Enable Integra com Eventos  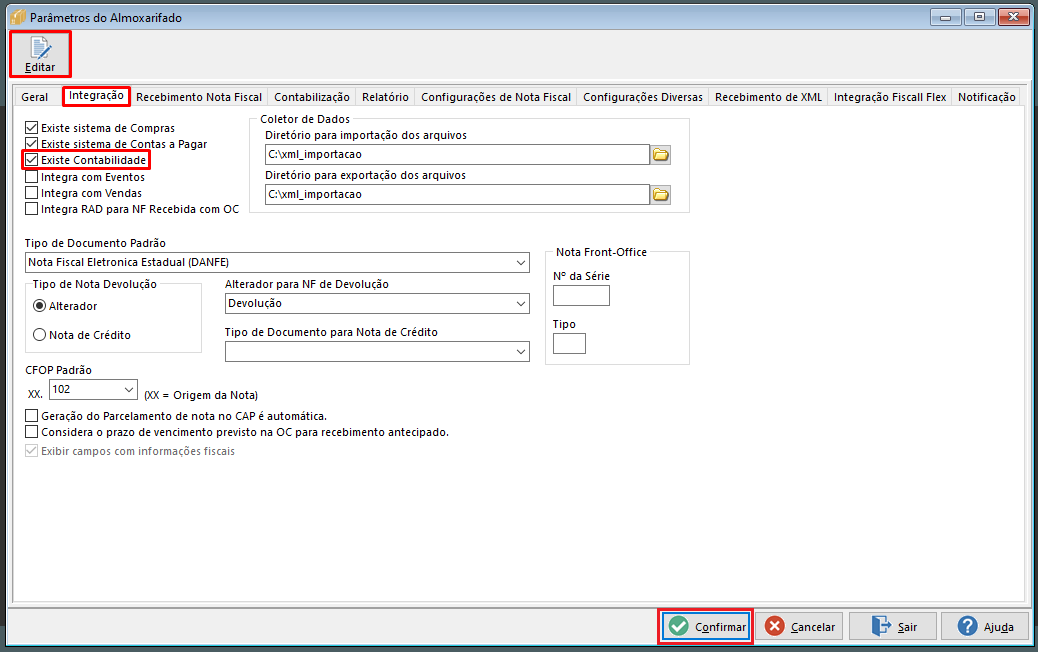click(x=31, y=177)
